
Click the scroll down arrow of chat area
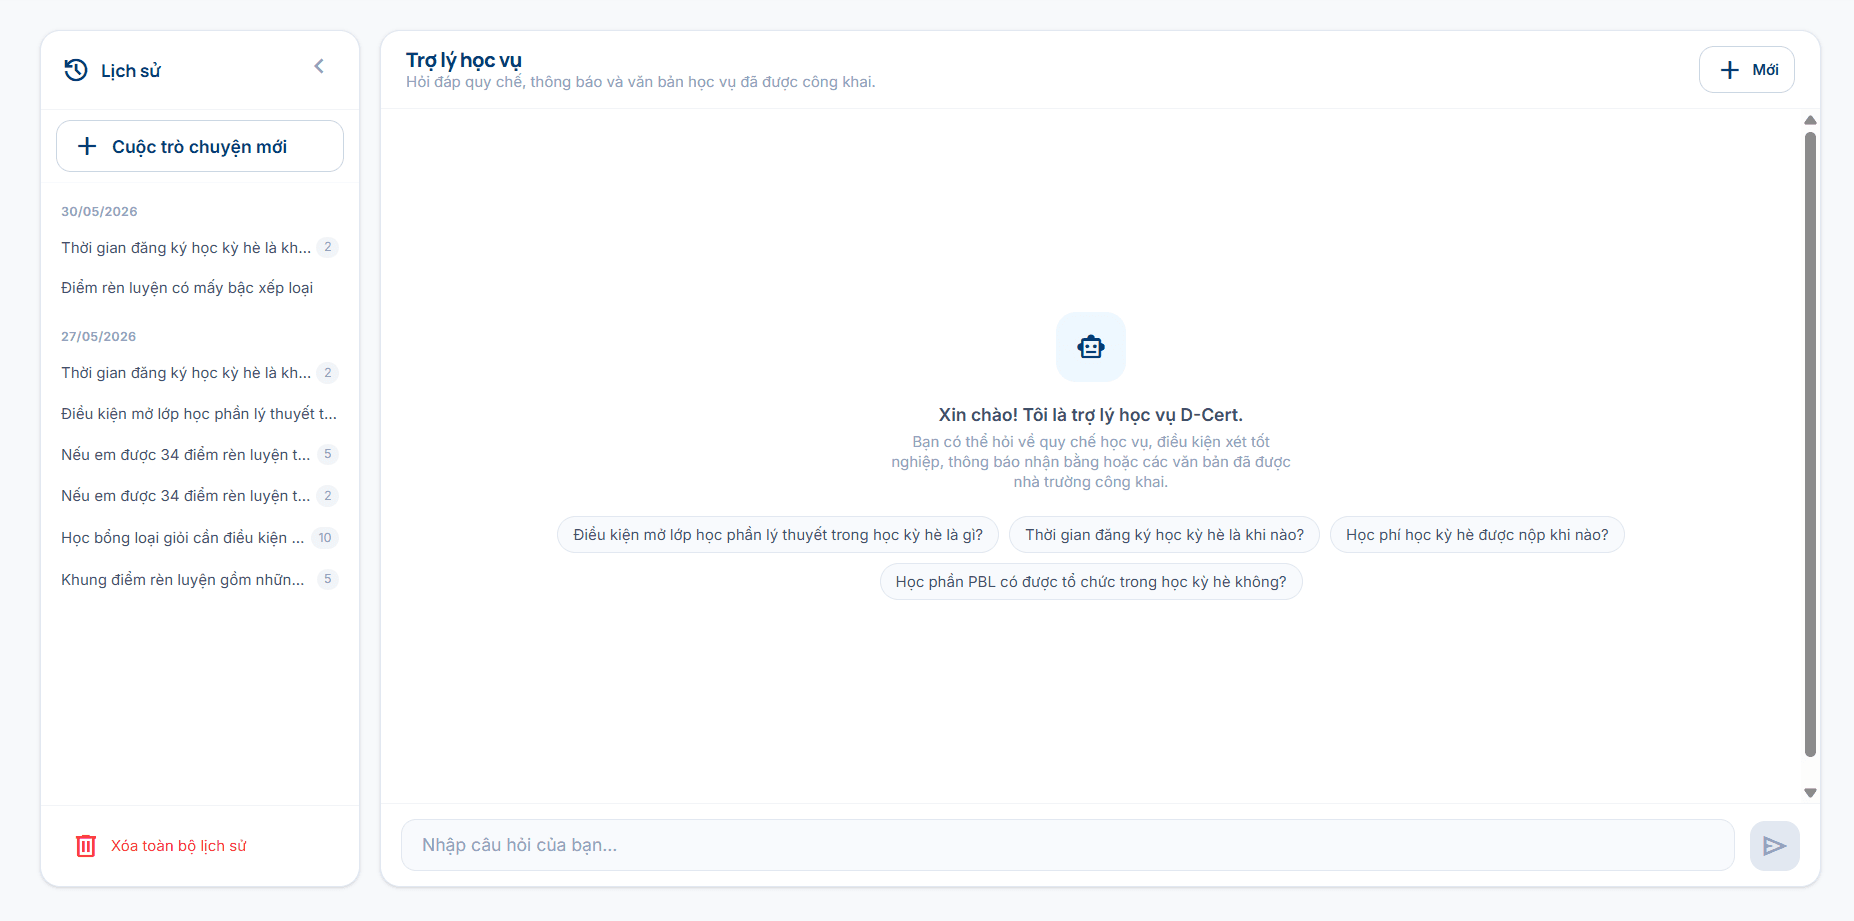(1810, 793)
